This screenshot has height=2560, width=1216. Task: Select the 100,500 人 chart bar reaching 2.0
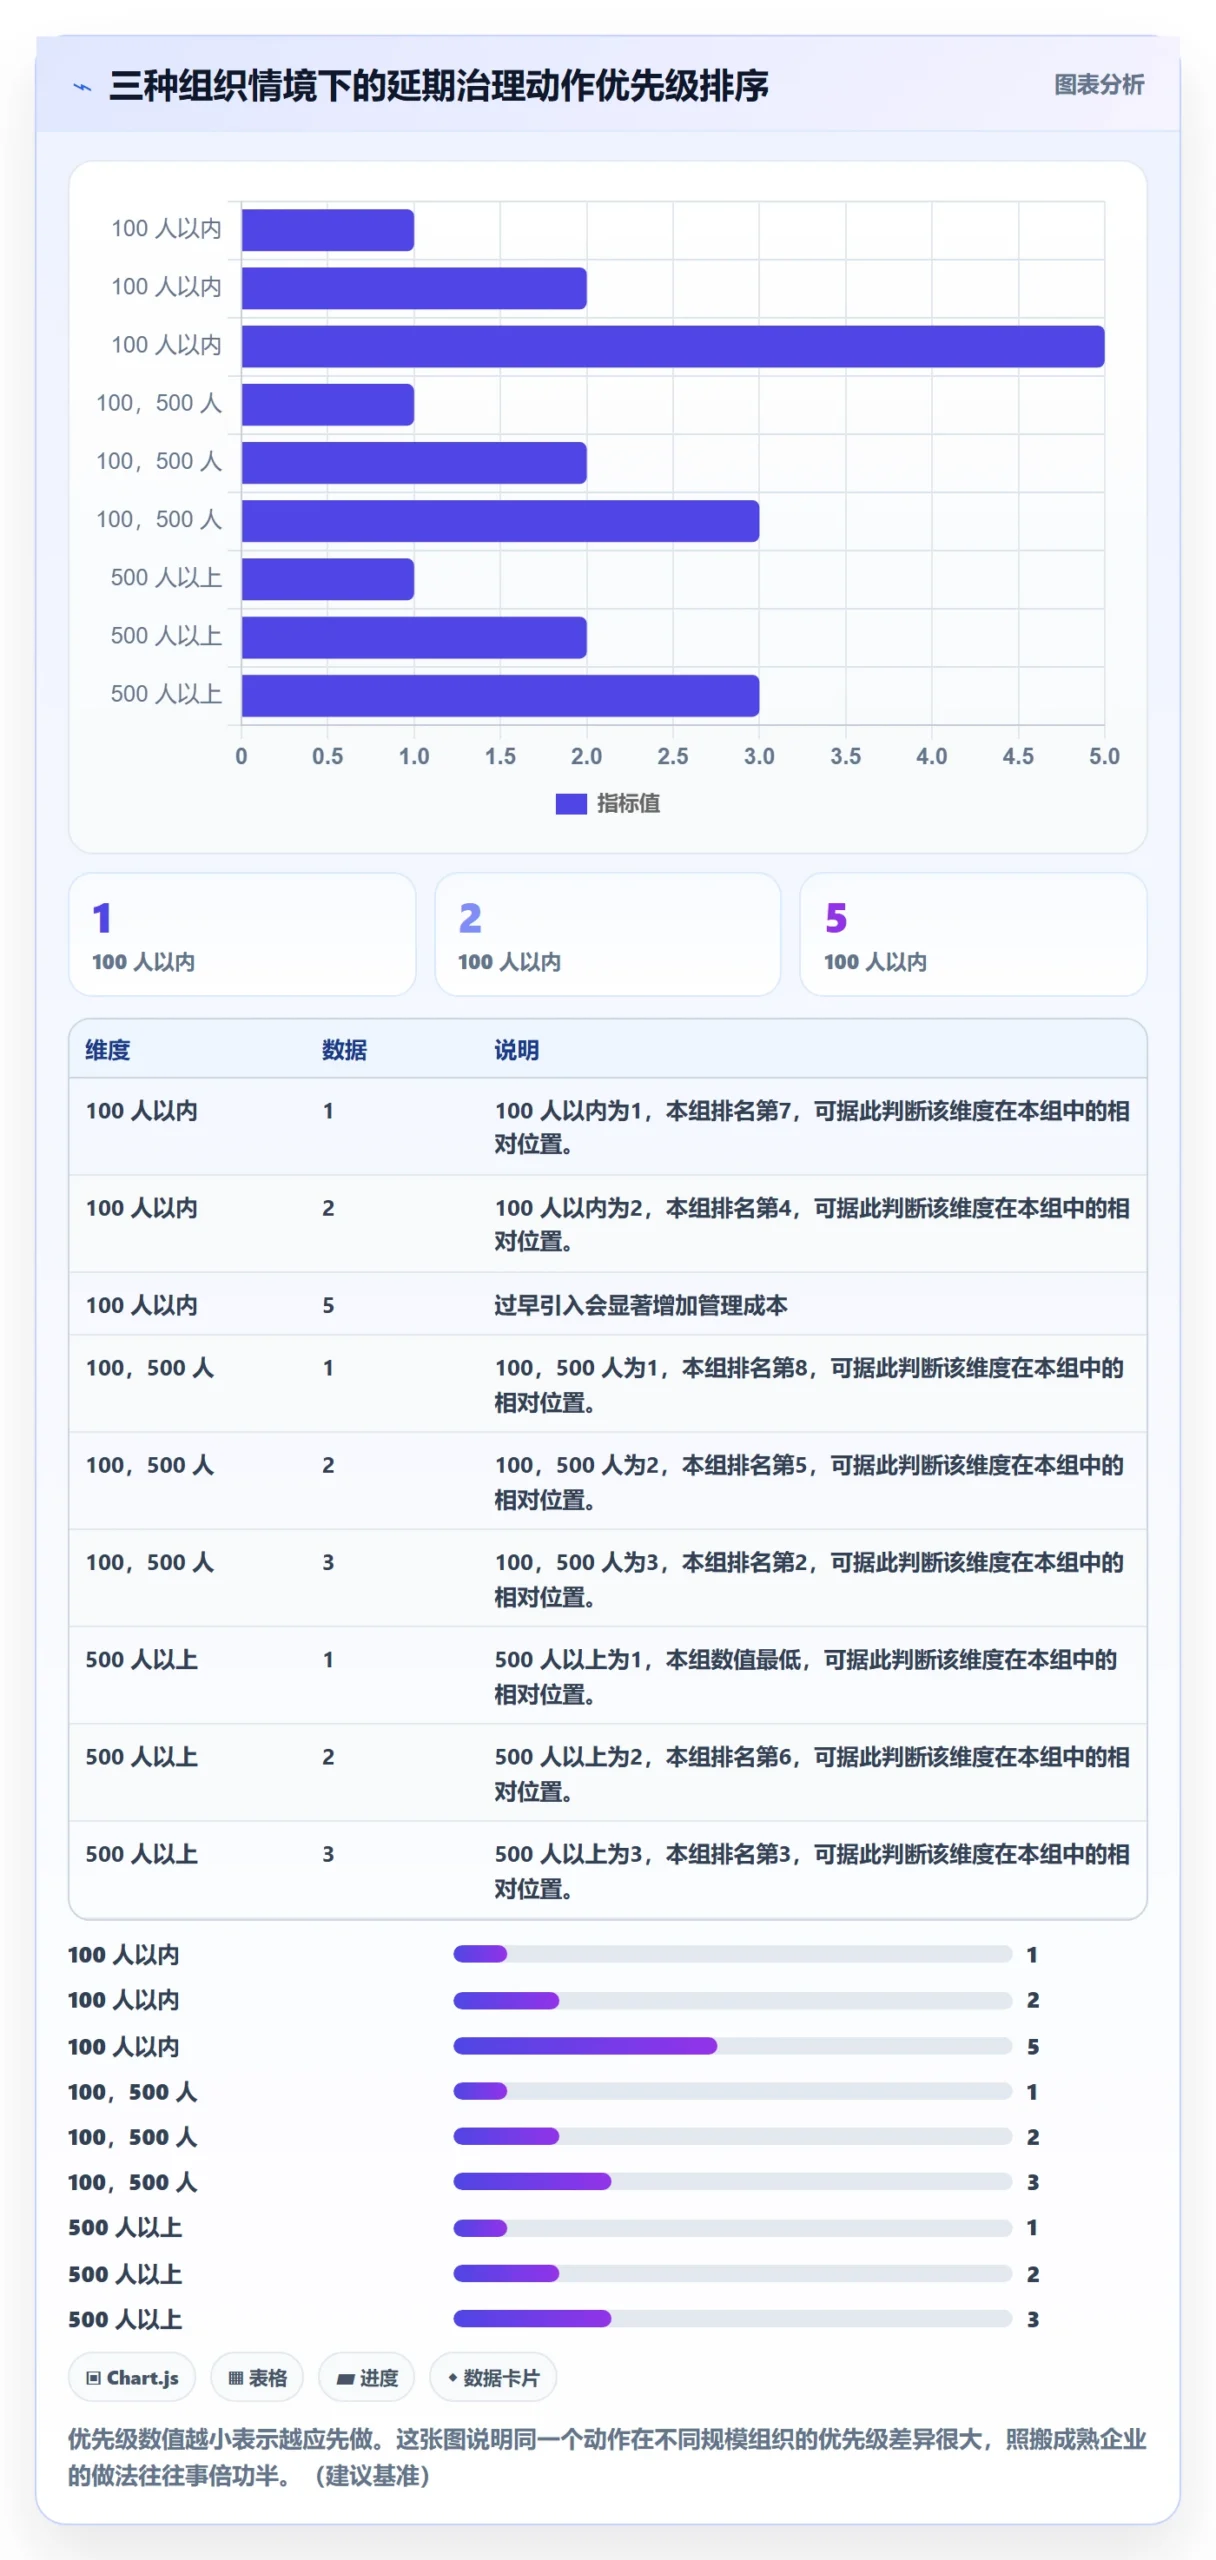(x=413, y=463)
